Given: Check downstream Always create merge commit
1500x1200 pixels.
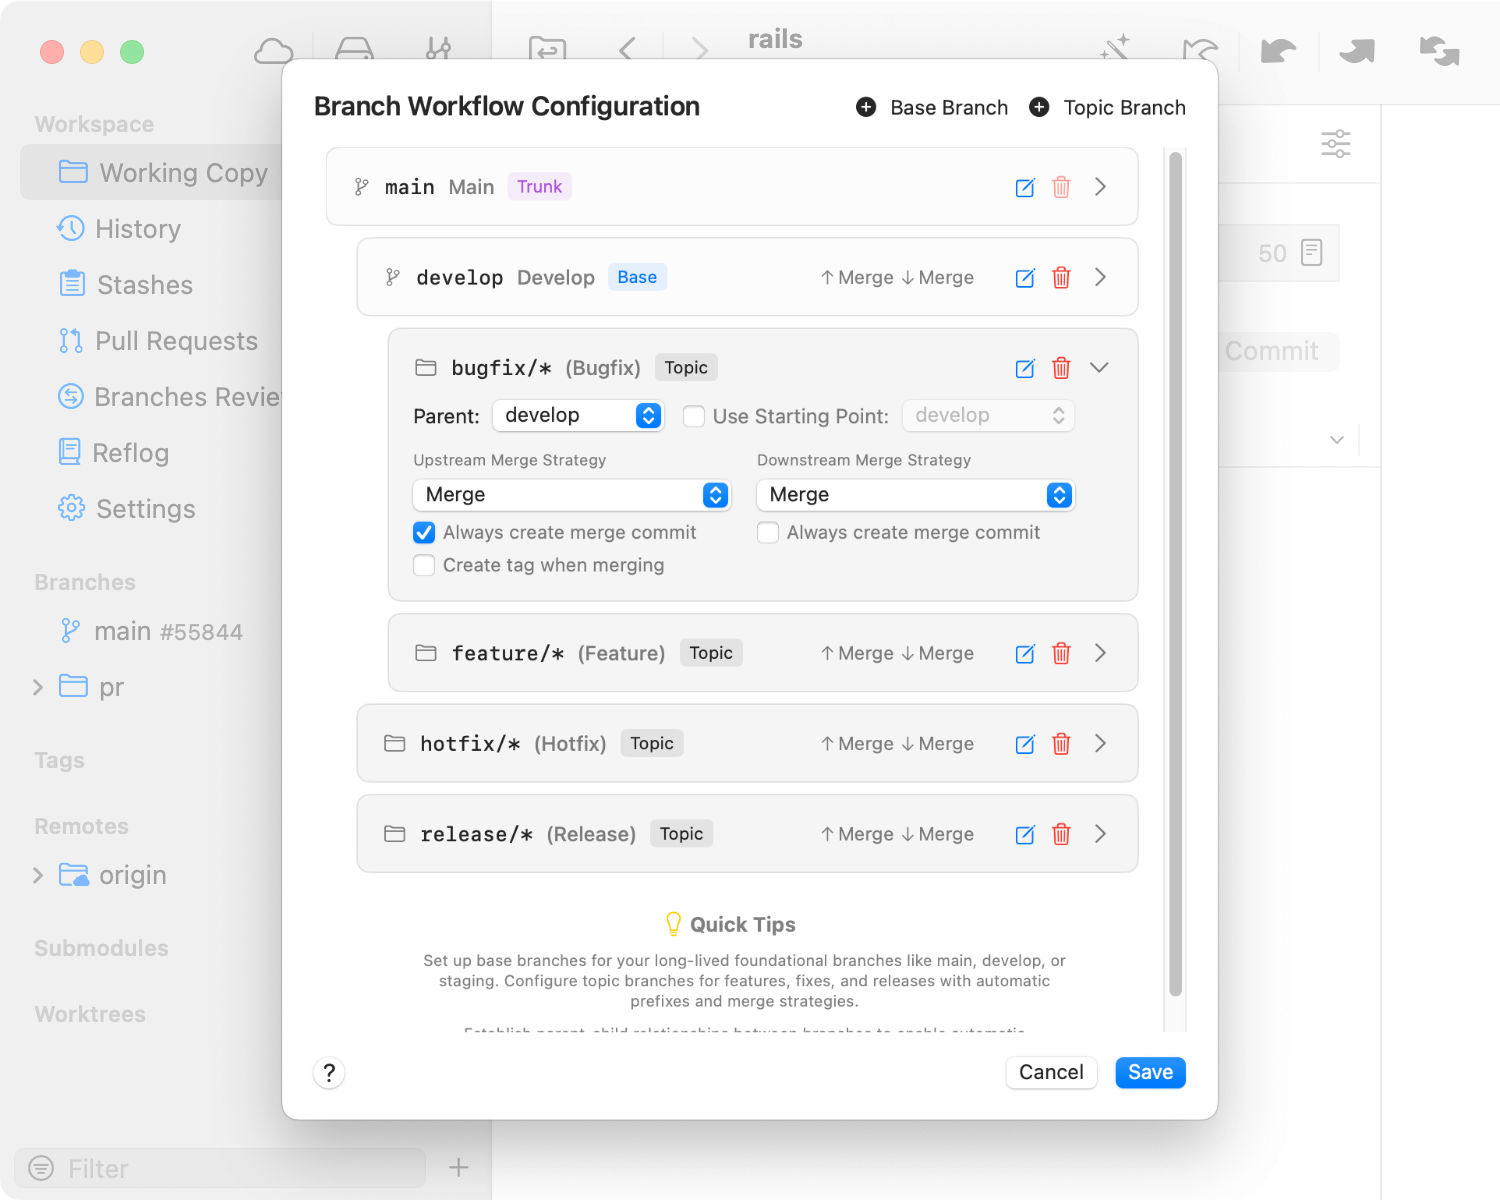Looking at the screenshot, I should click(x=768, y=533).
